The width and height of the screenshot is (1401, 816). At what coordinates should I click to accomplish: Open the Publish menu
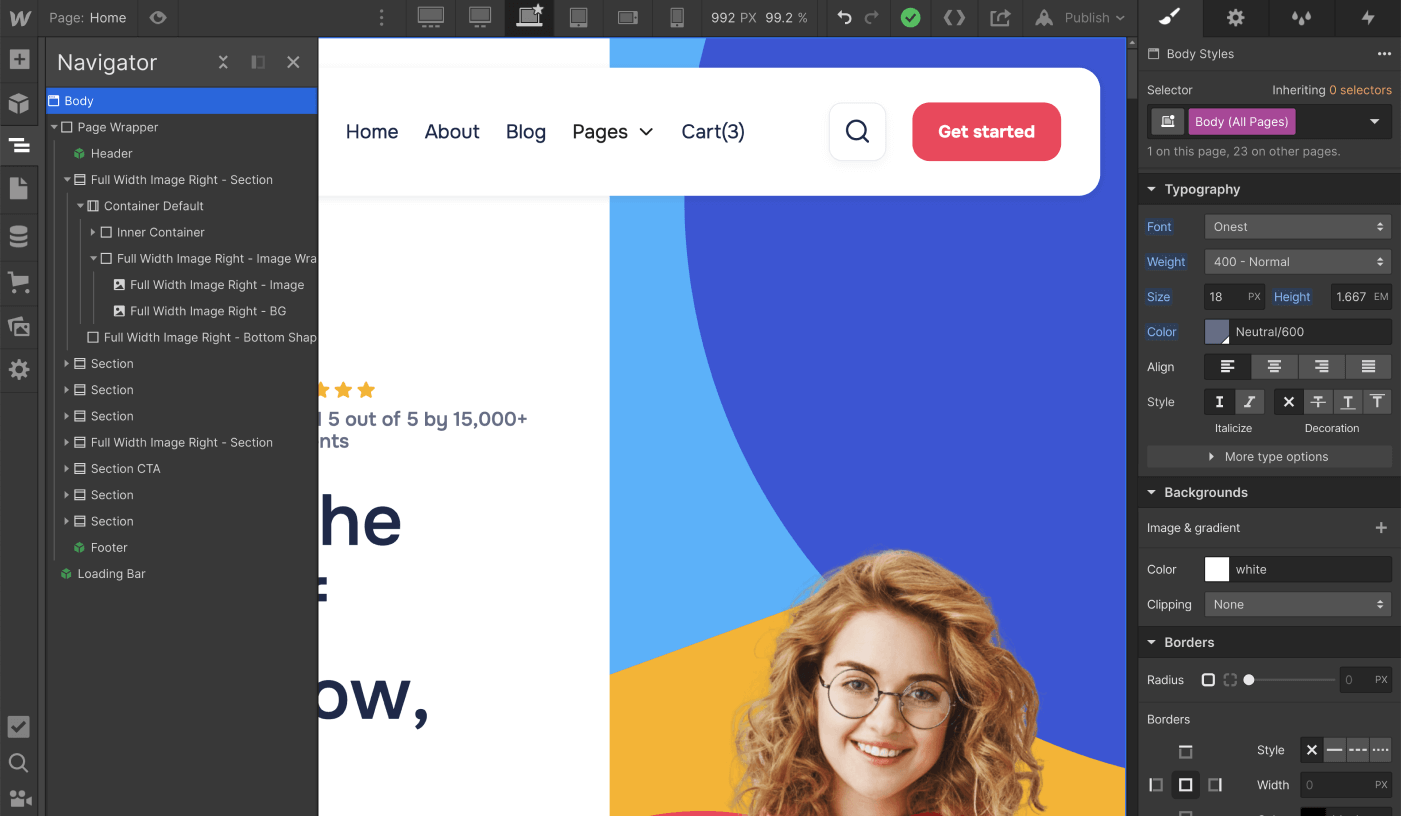[1081, 17]
